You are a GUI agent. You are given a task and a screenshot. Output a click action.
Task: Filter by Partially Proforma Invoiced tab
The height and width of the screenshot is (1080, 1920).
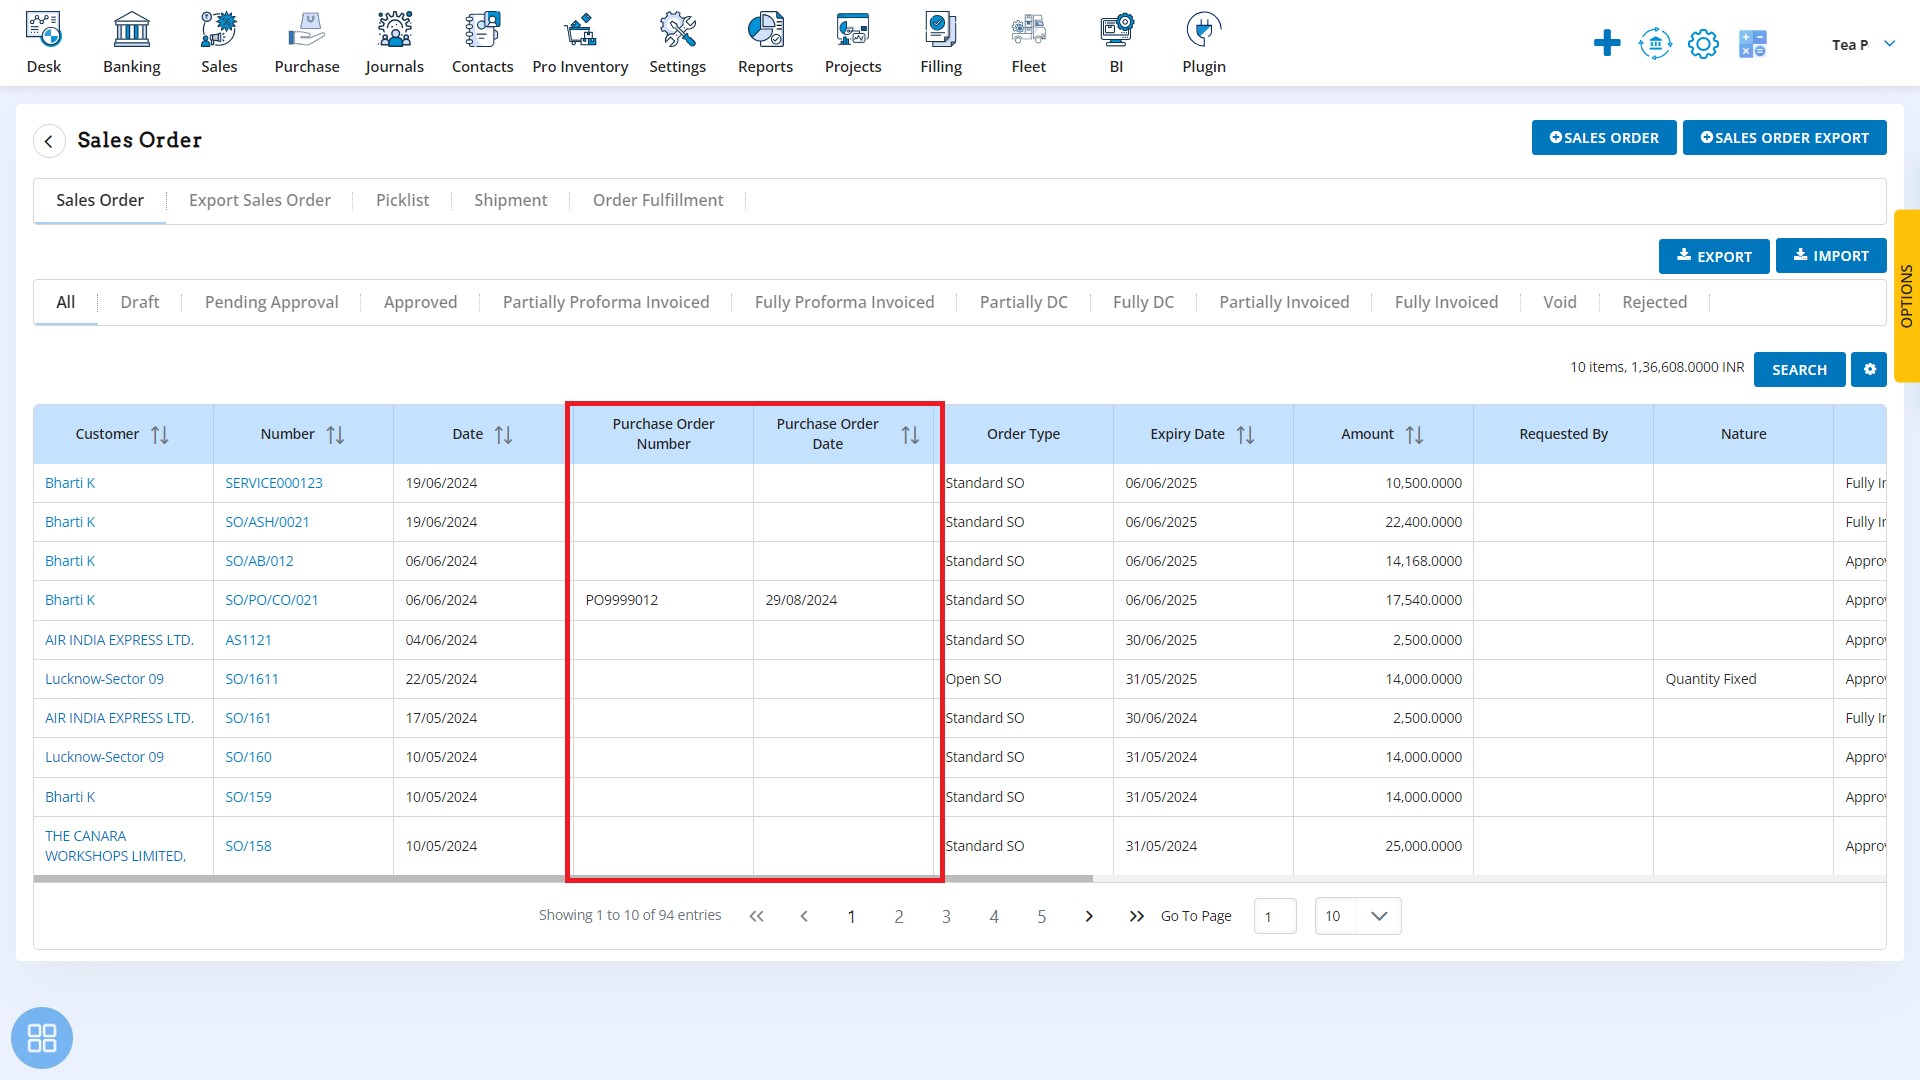[606, 302]
